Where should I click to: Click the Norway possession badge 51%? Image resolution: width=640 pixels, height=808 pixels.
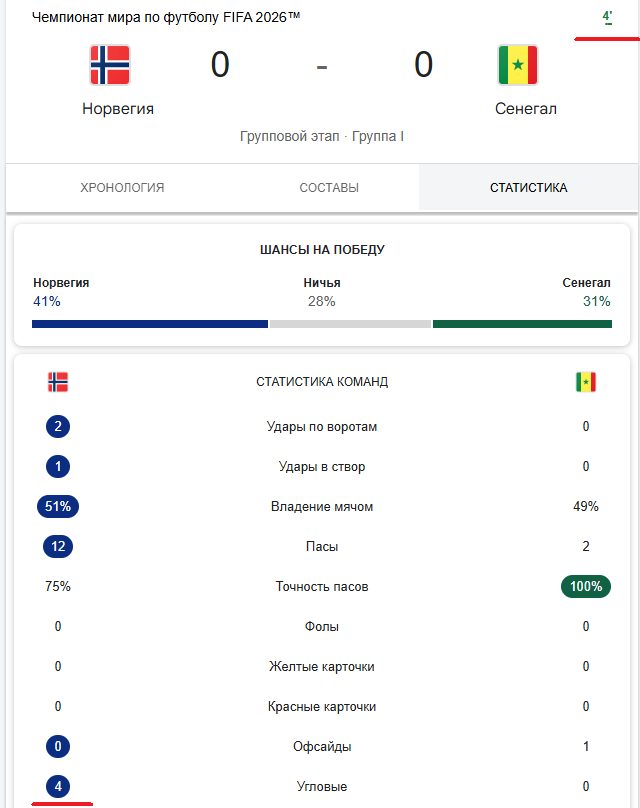pos(58,507)
